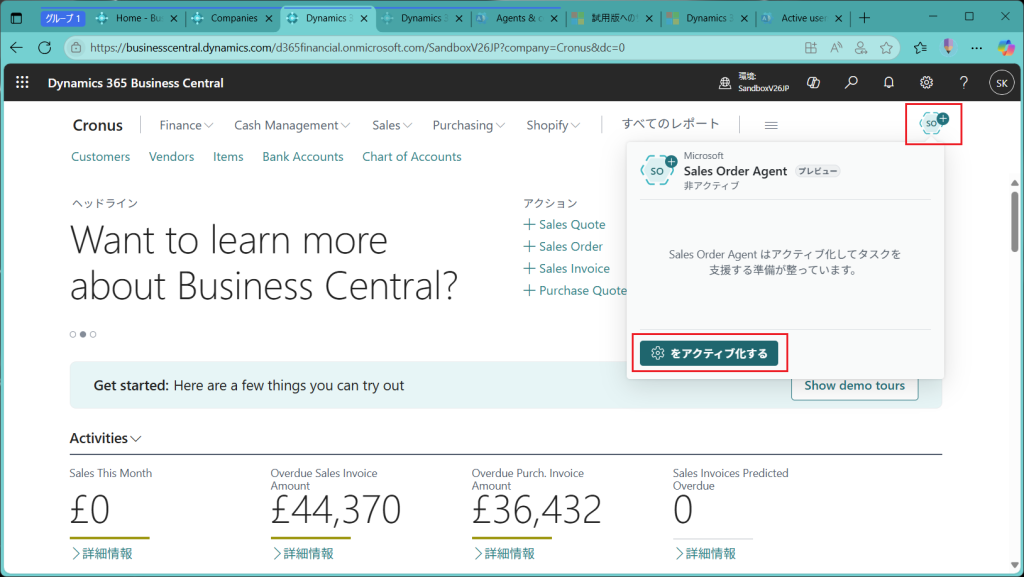Expand the Shopify menu
The height and width of the screenshot is (577, 1024).
(552, 125)
